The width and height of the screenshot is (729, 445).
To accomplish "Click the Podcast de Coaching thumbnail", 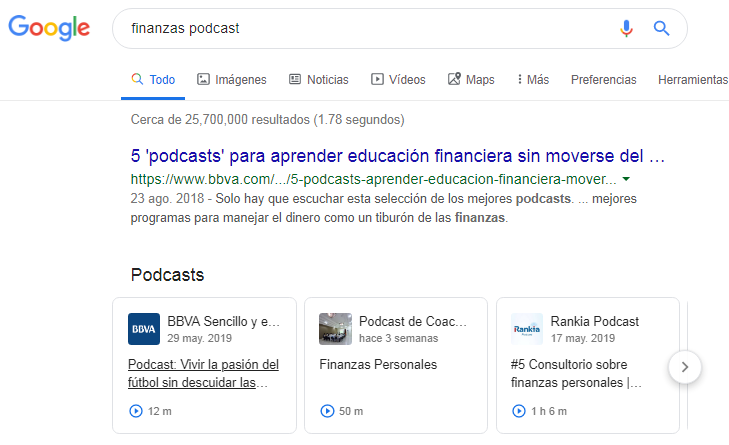I will click(335, 329).
